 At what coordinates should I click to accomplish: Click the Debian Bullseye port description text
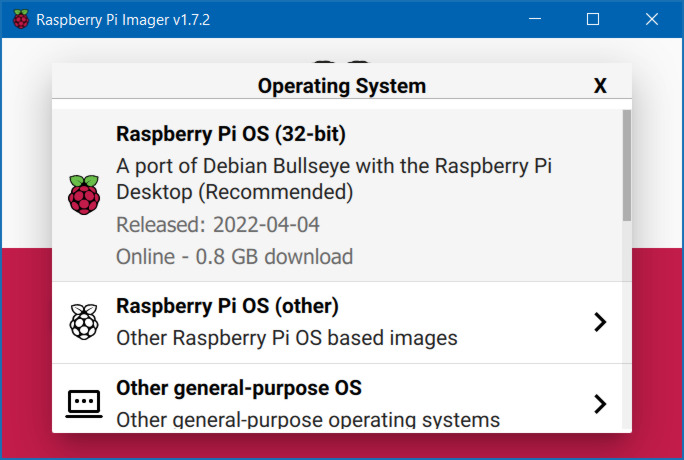pyautogui.click(x=334, y=177)
